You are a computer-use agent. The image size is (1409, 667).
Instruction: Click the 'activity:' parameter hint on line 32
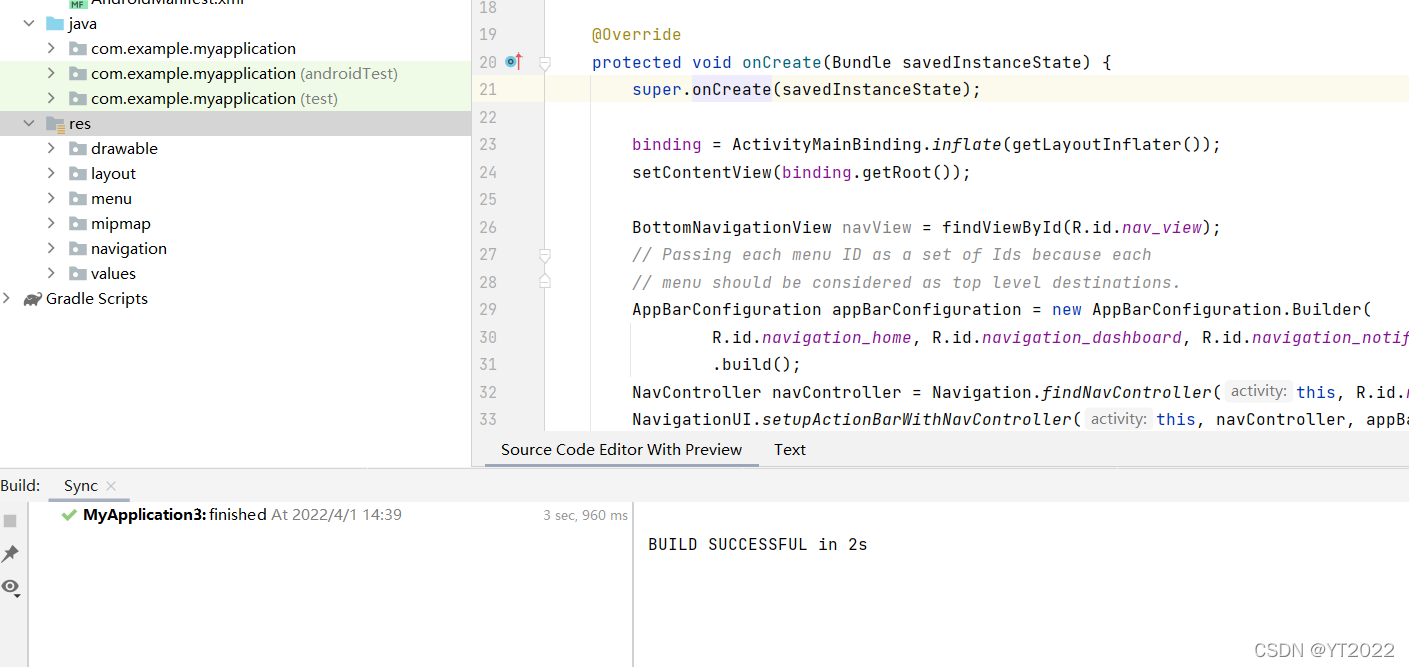(x=1258, y=392)
